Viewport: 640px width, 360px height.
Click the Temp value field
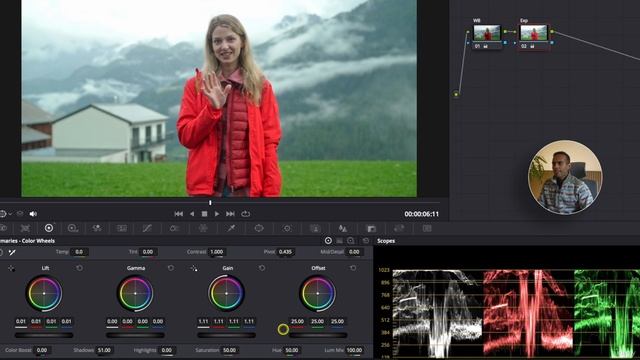tap(79, 252)
